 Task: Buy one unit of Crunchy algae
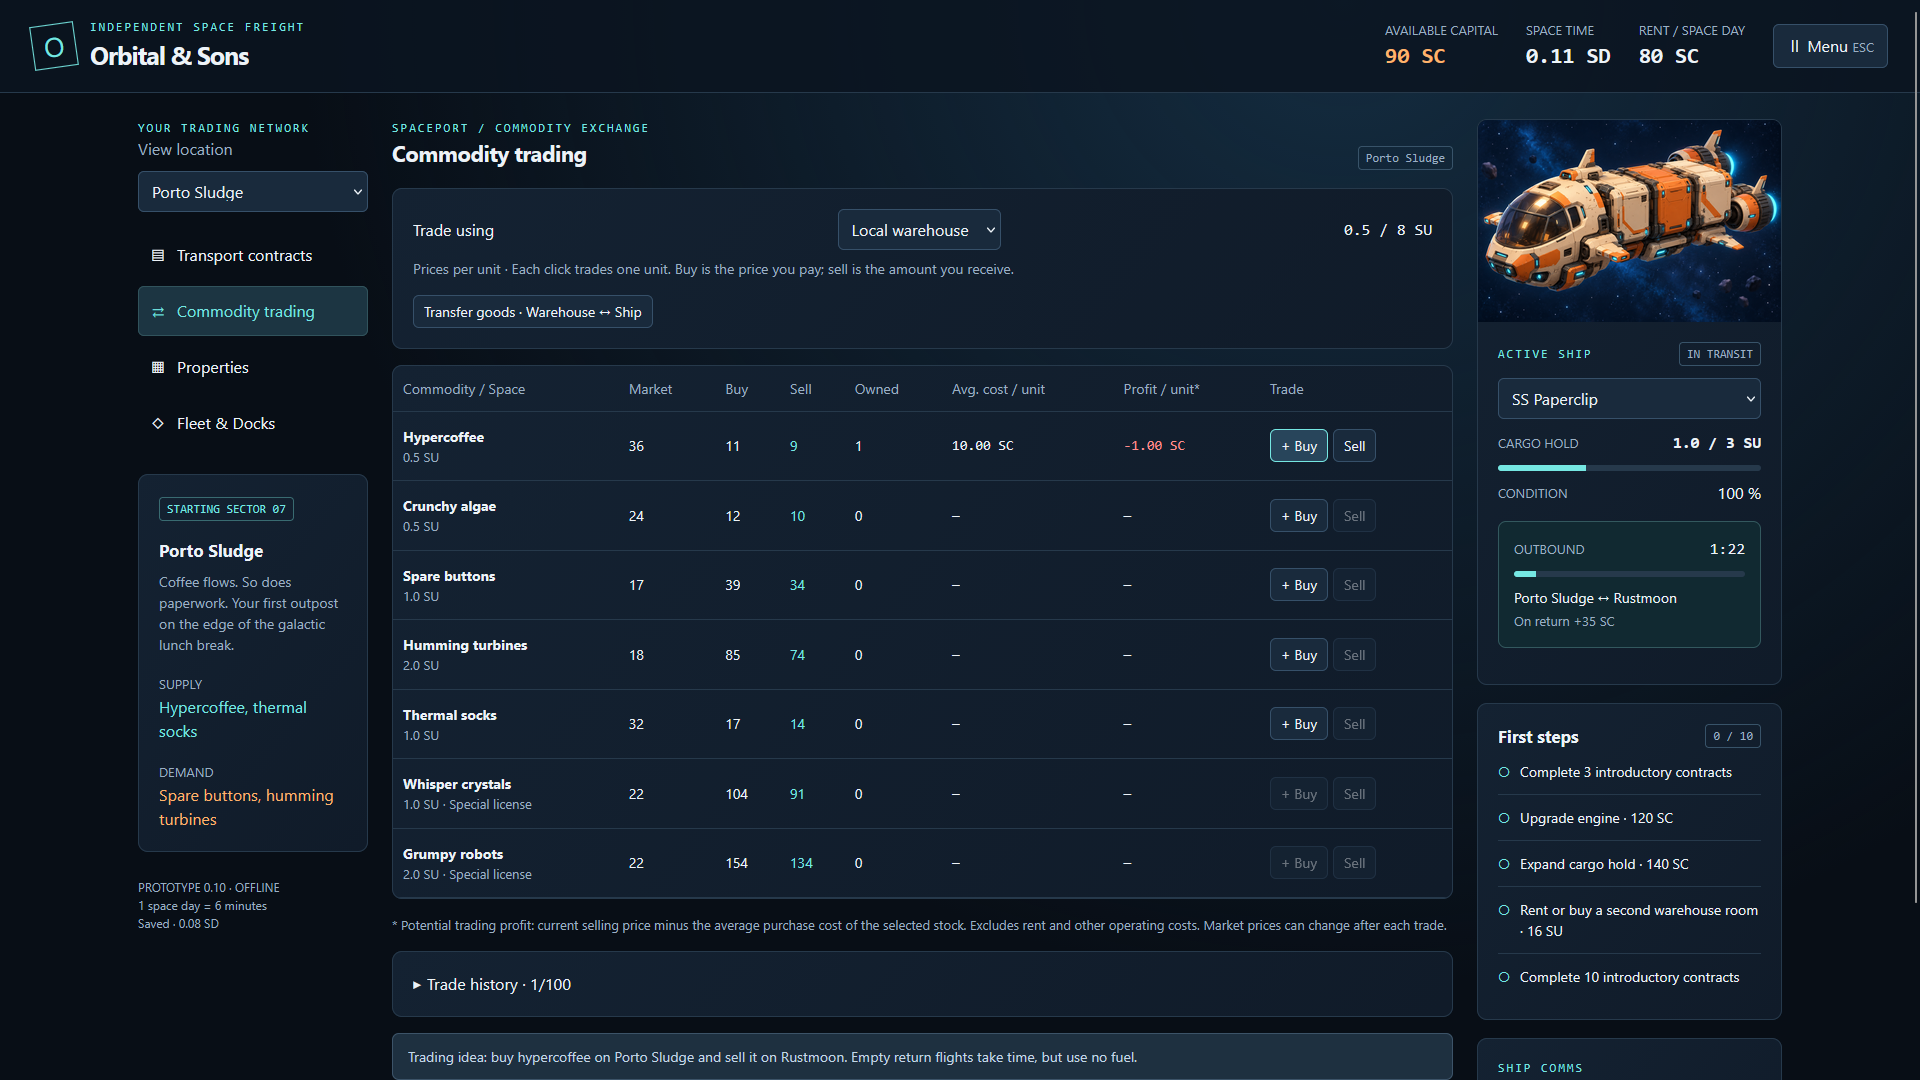click(x=1299, y=516)
